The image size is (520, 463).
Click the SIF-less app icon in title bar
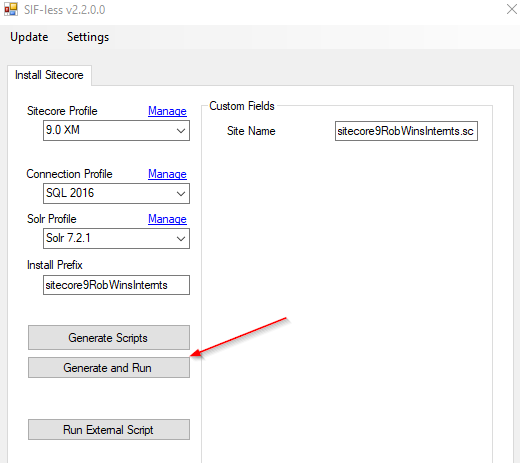11,9
